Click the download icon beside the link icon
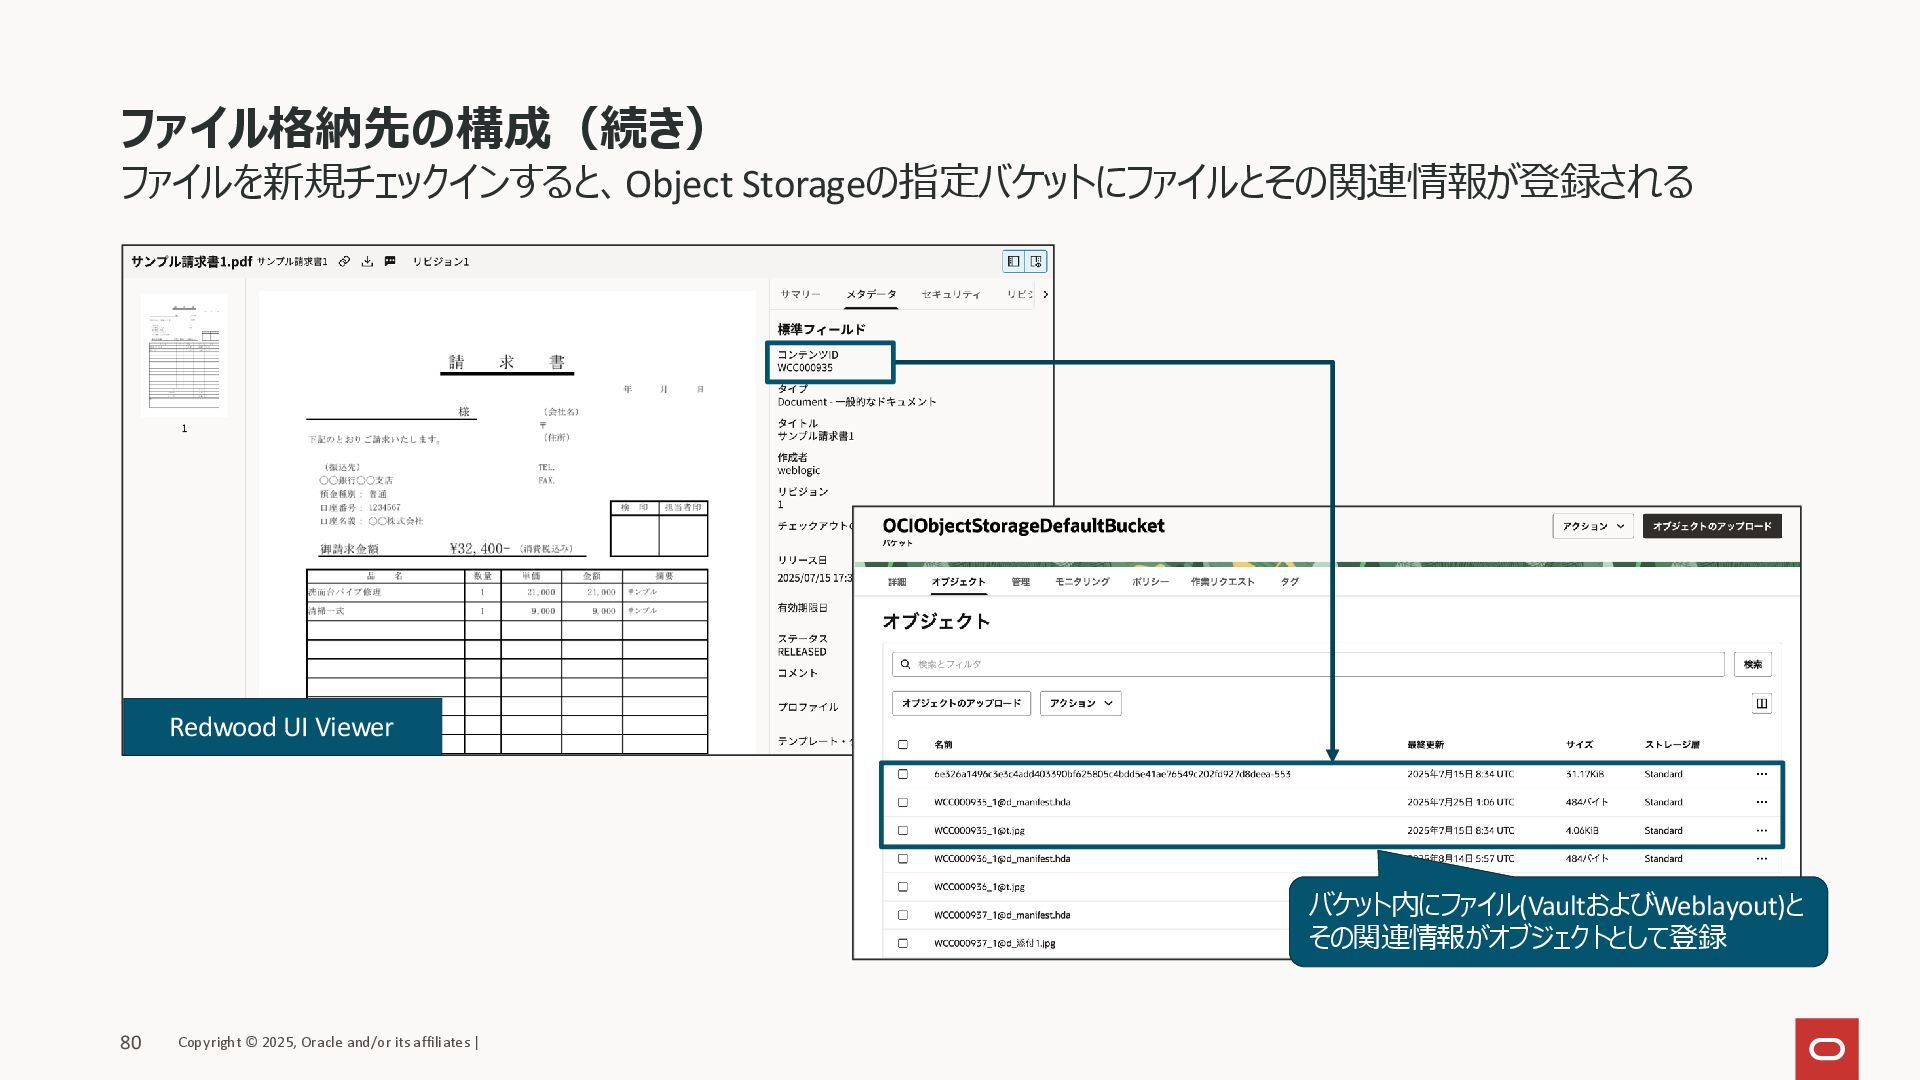This screenshot has height=1080, width=1920. [367, 262]
